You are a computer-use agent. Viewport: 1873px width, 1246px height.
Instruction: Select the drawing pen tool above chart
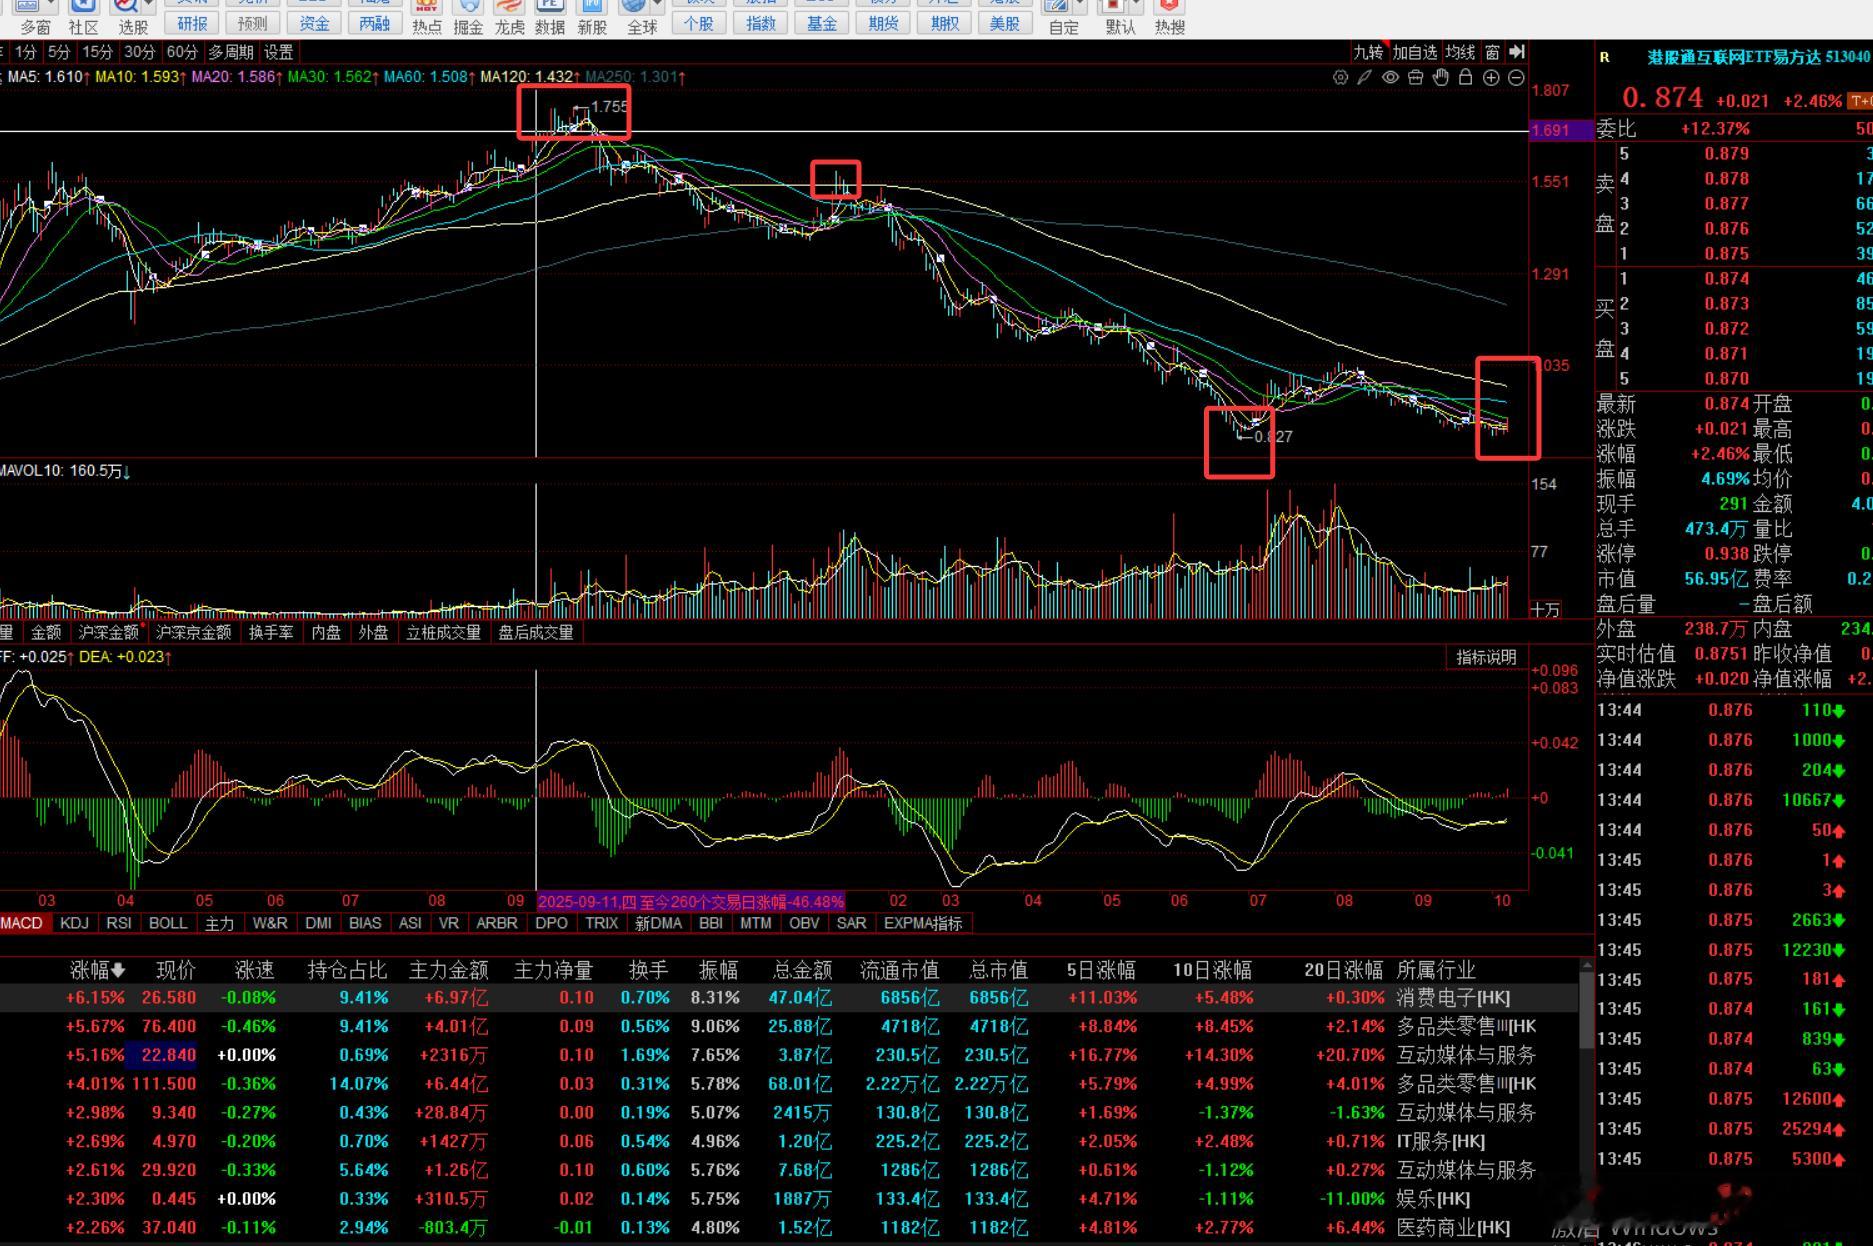(1365, 78)
